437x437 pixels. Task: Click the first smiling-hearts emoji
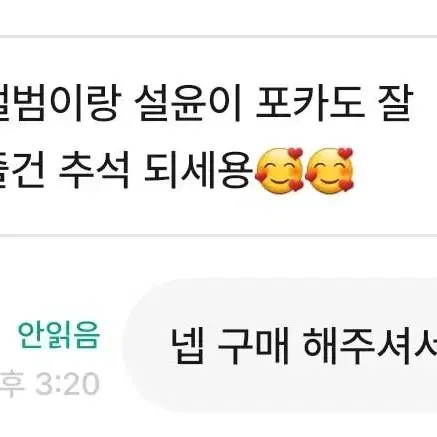click(279, 170)
